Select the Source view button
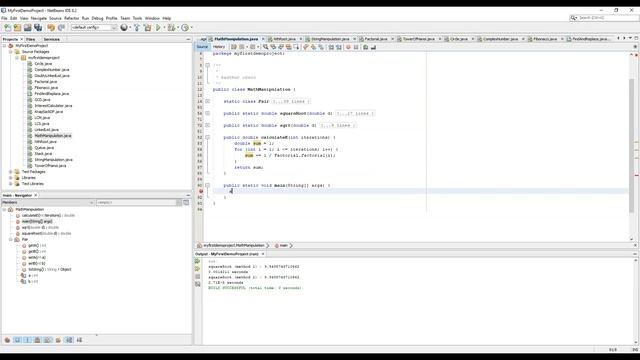 [x=202, y=47]
